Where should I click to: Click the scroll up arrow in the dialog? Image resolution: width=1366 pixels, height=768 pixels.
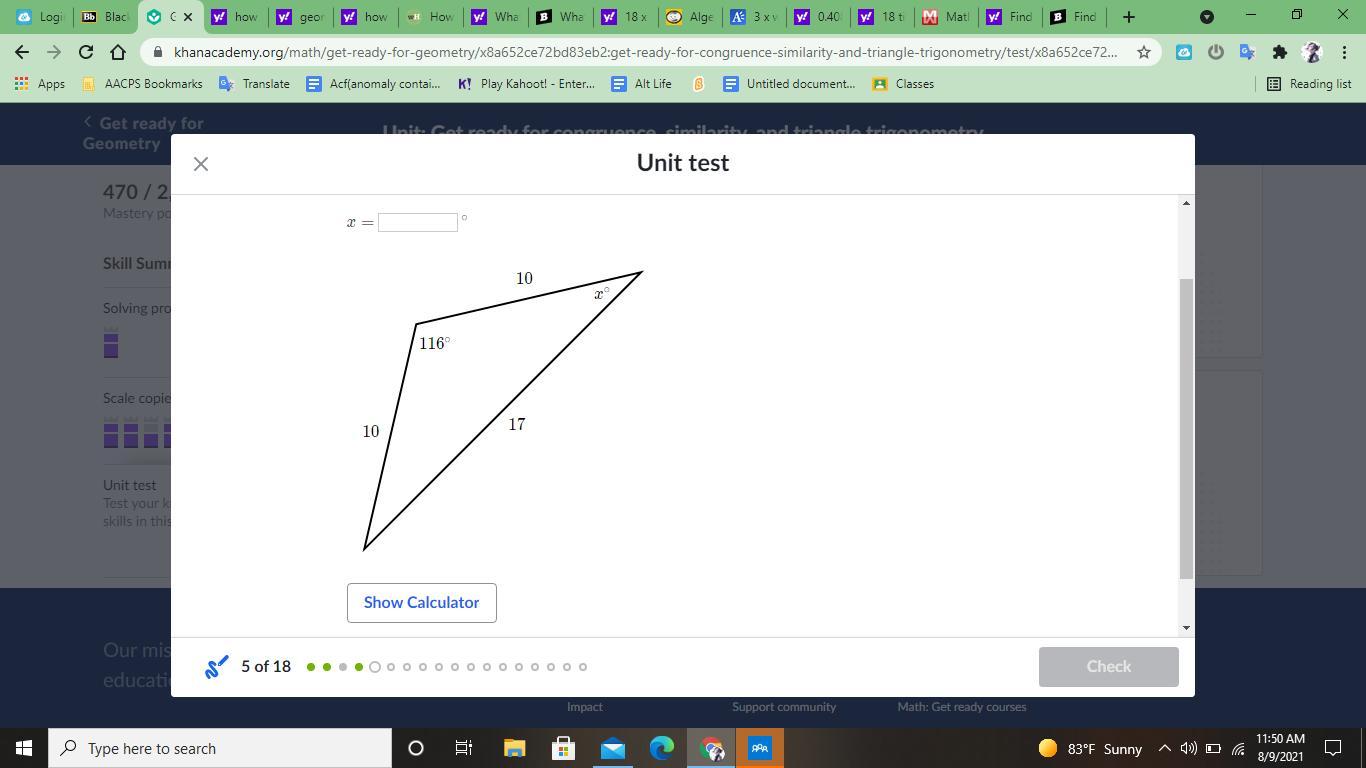[x=1187, y=203]
